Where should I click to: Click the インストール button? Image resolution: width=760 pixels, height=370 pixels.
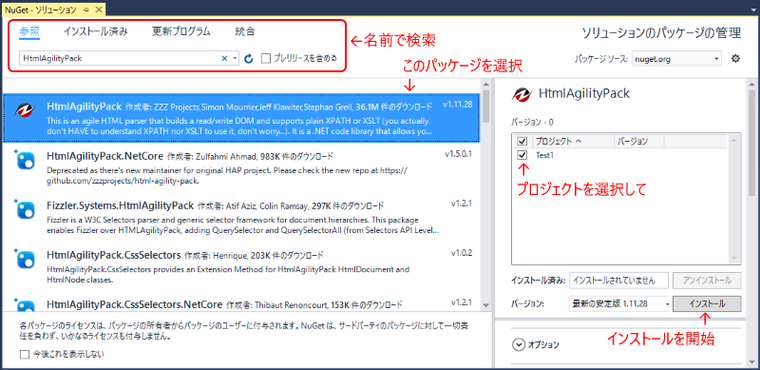(707, 304)
